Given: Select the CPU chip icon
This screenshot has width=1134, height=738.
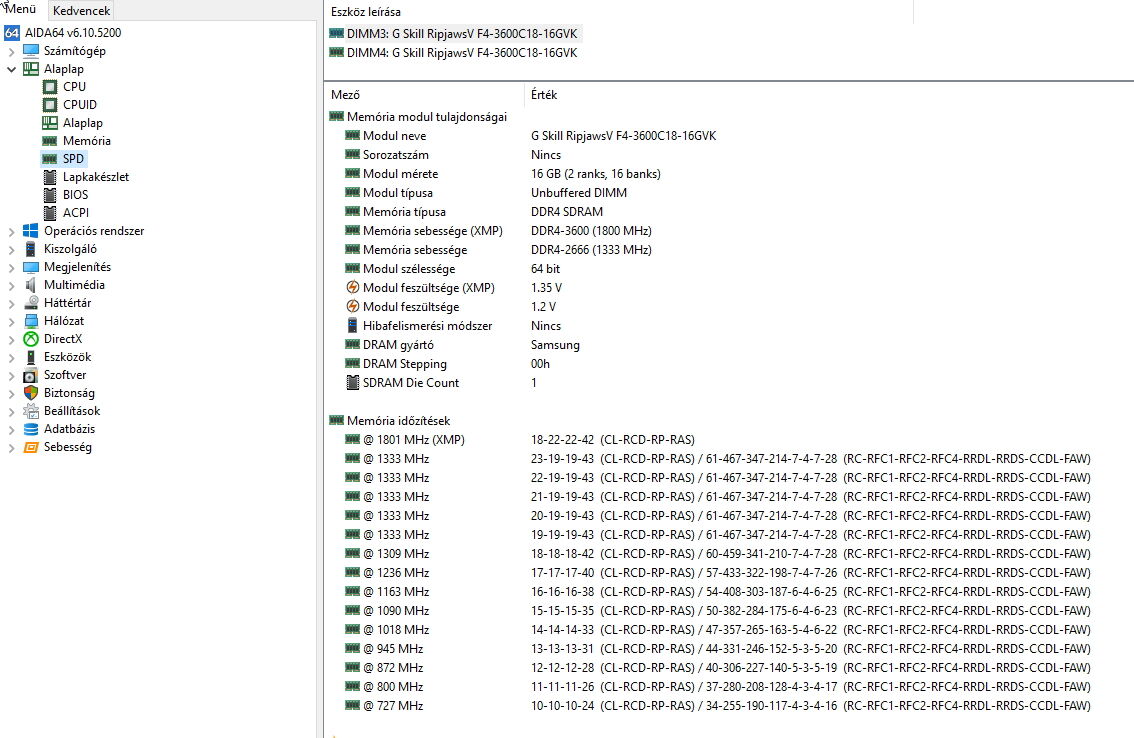Looking at the screenshot, I should tap(50, 87).
